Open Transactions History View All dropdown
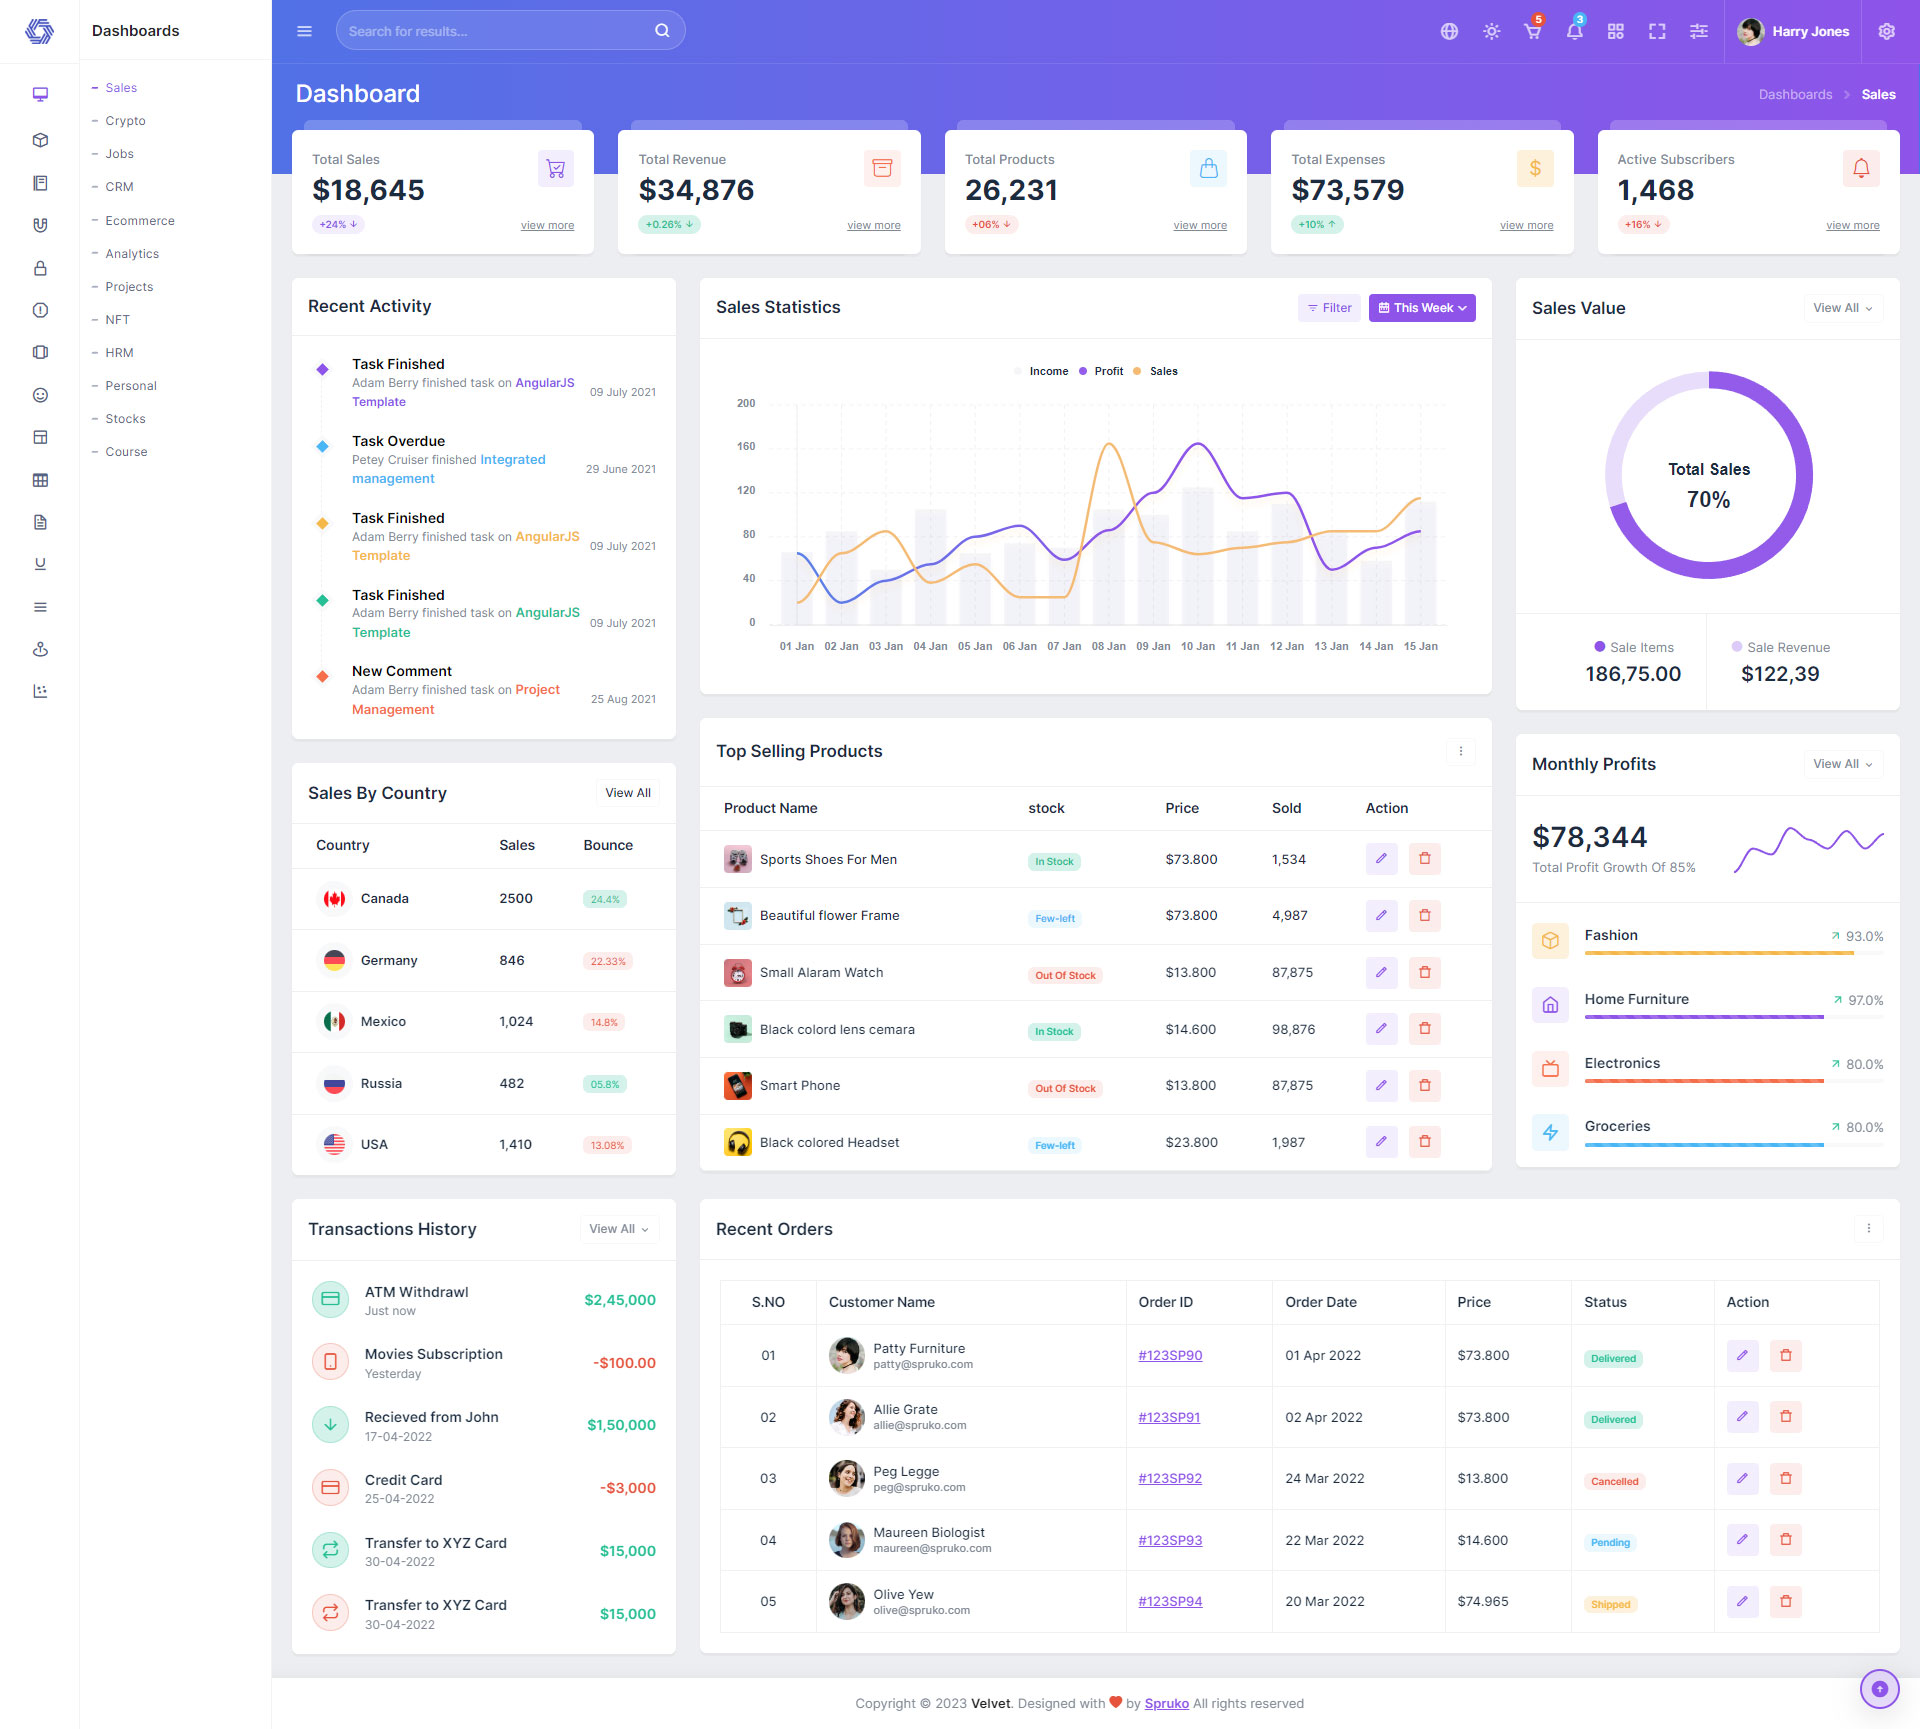The height and width of the screenshot is (1729, 1920). click(618, 1229)
